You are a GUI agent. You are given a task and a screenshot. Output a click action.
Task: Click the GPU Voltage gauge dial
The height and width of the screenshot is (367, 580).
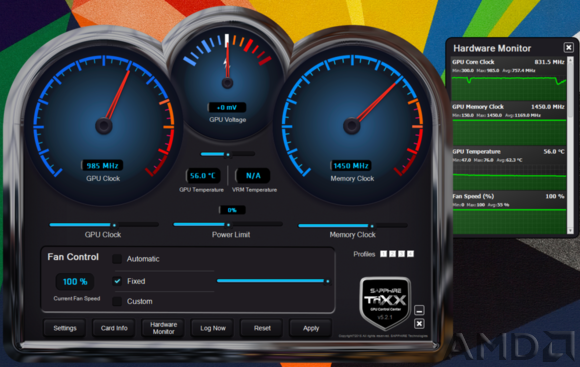227,82
